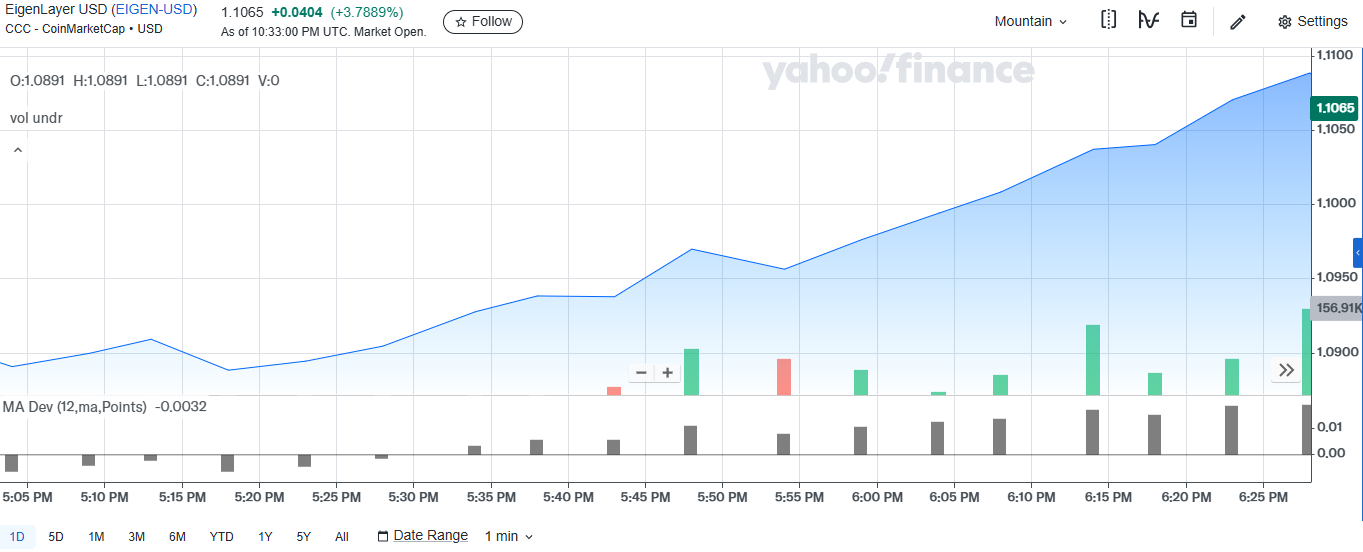Select the 5Y range
Screen dimensions: 1363x552
pyautogui.click(x=303, y=536)
